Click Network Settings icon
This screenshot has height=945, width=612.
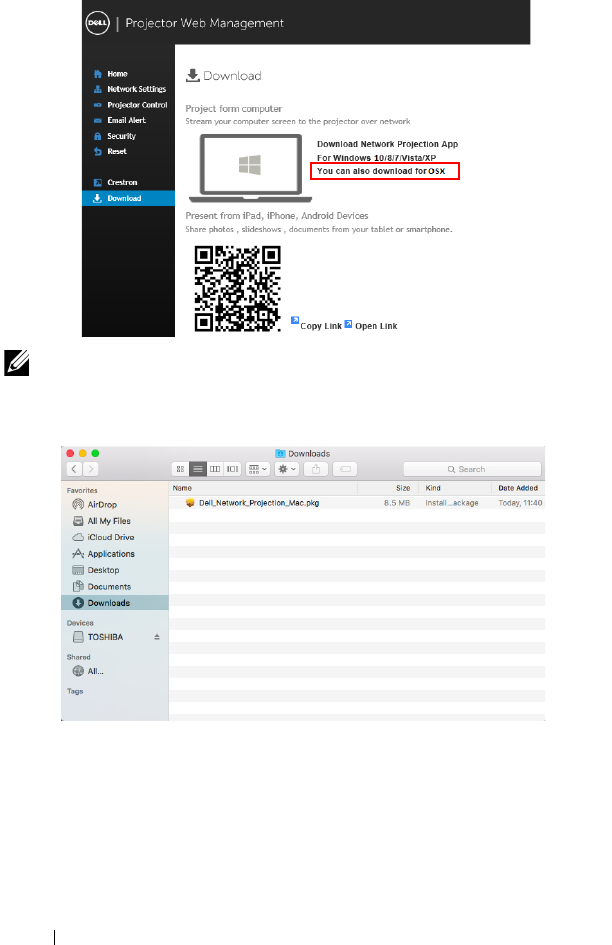point(98,89)
